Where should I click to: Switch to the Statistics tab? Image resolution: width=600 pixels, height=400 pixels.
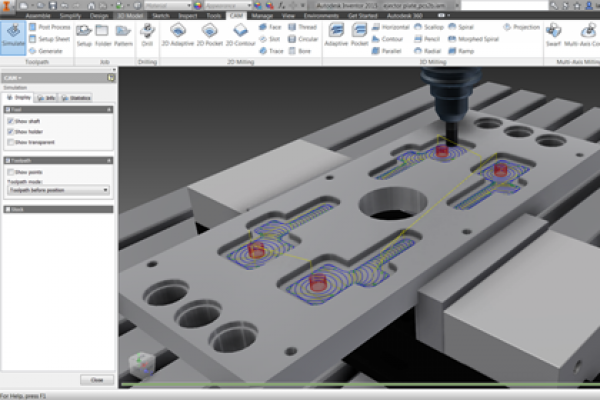click(x=78, y=98)
